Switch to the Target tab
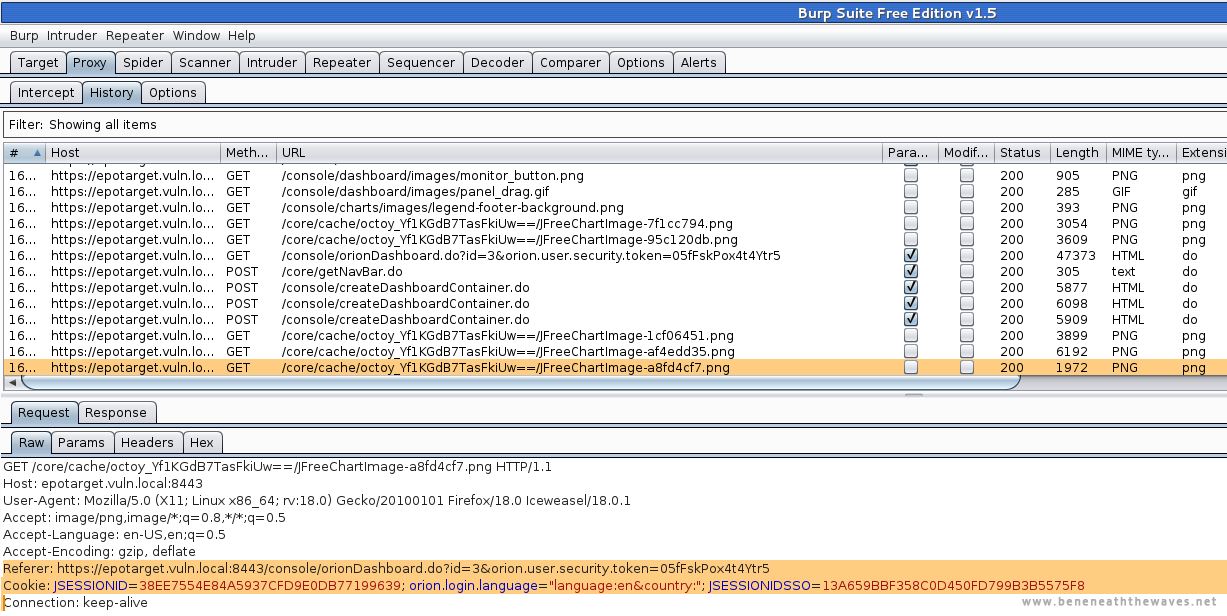The image size is (1227, 616). pos(38,62)
